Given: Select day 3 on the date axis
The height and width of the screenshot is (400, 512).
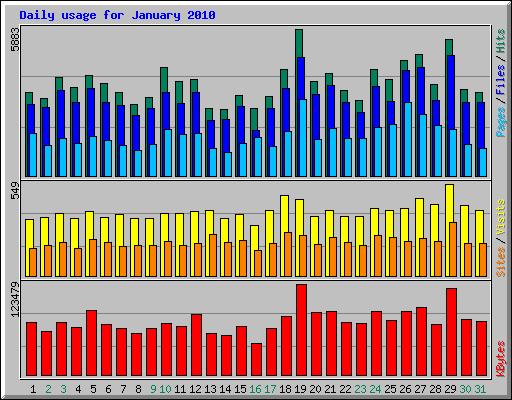Looking at the screenshot, I should 63,389.
